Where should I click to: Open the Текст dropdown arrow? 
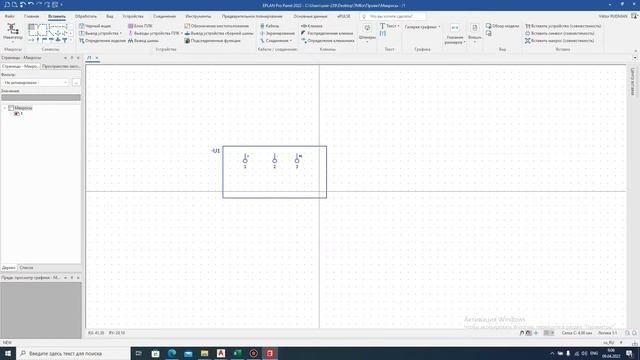pos(398,26)
